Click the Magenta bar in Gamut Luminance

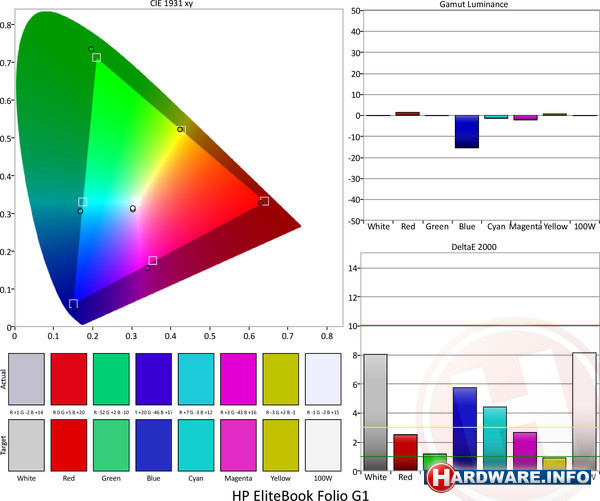[x=525, y=117]
